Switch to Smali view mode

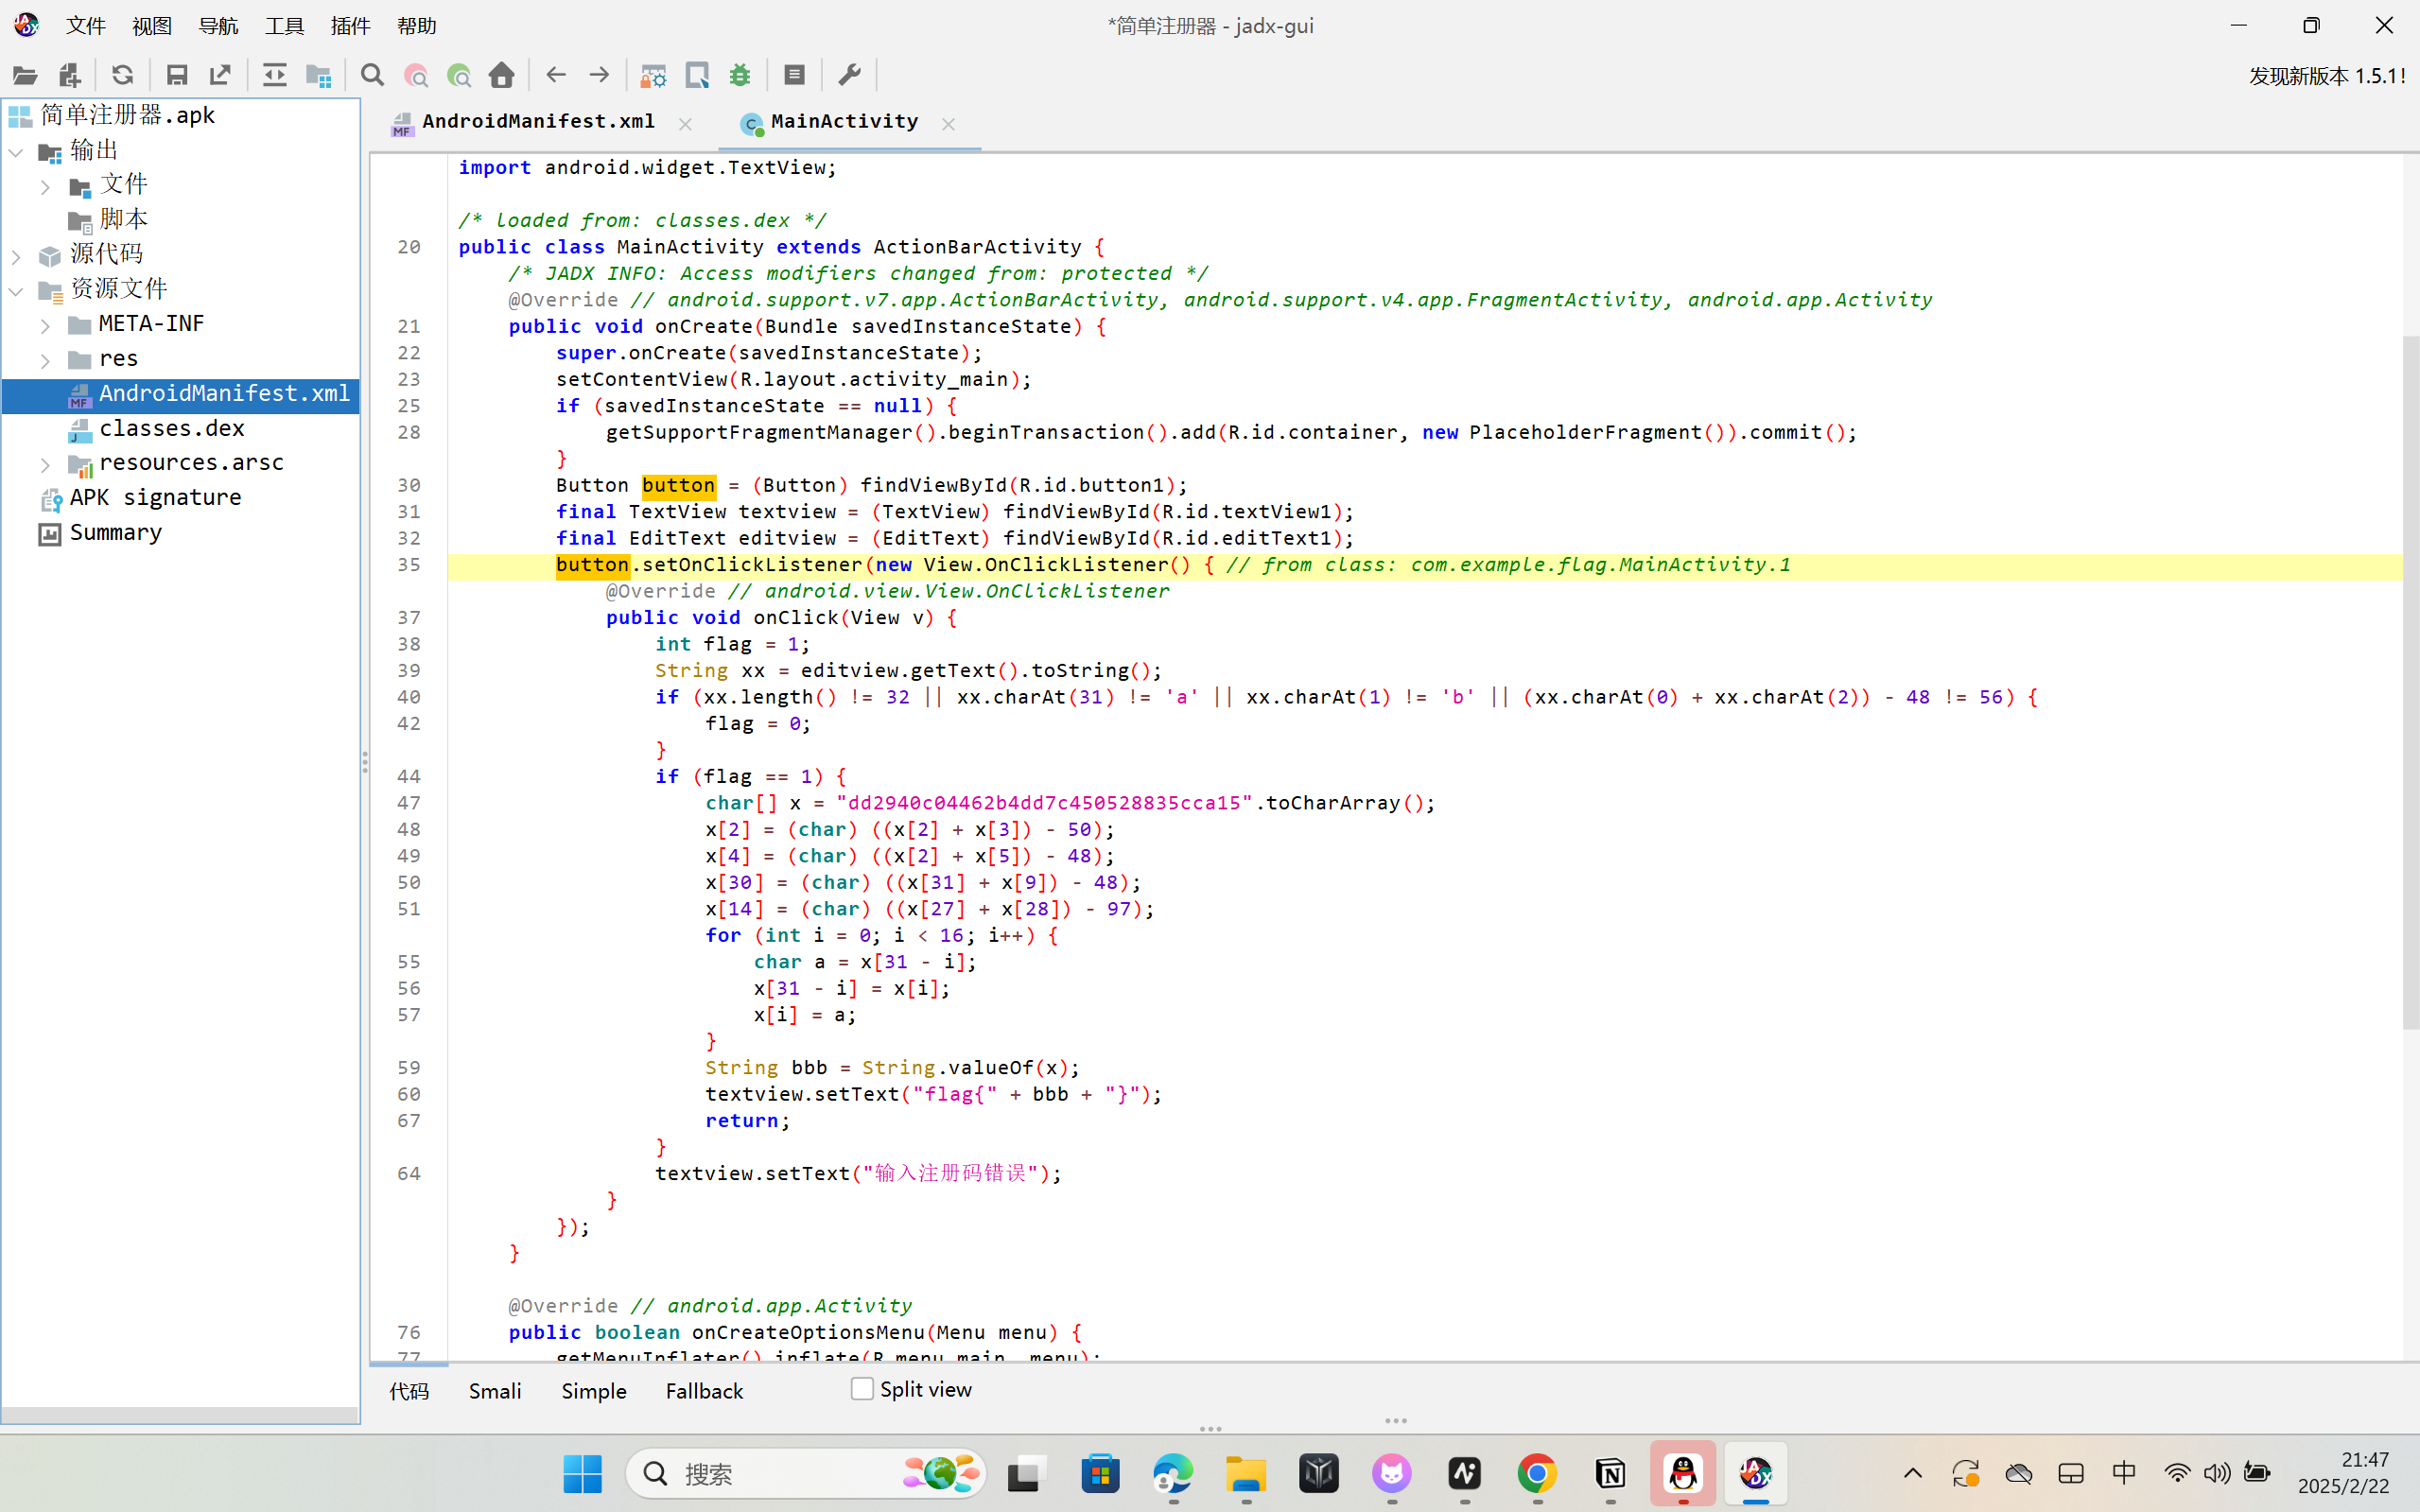point(495,1391)
